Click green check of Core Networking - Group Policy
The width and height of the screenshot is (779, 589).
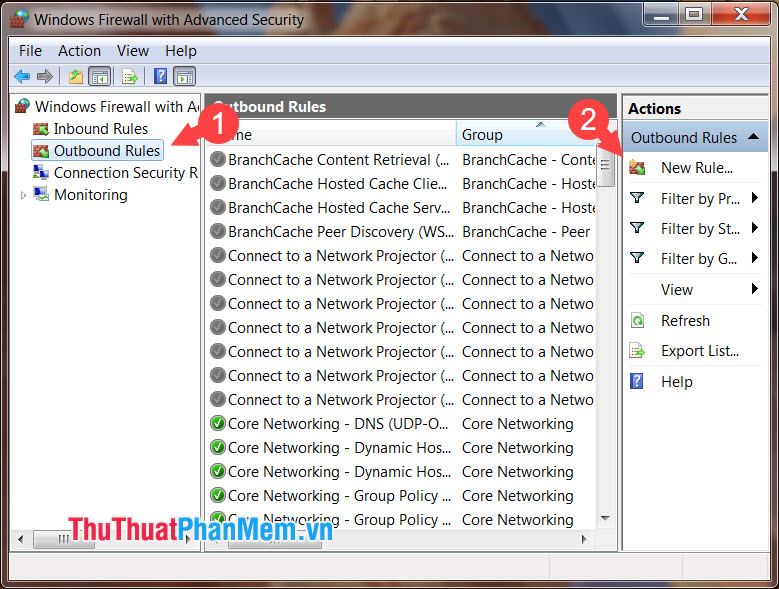pyautogui.click(x=218, y=496)
